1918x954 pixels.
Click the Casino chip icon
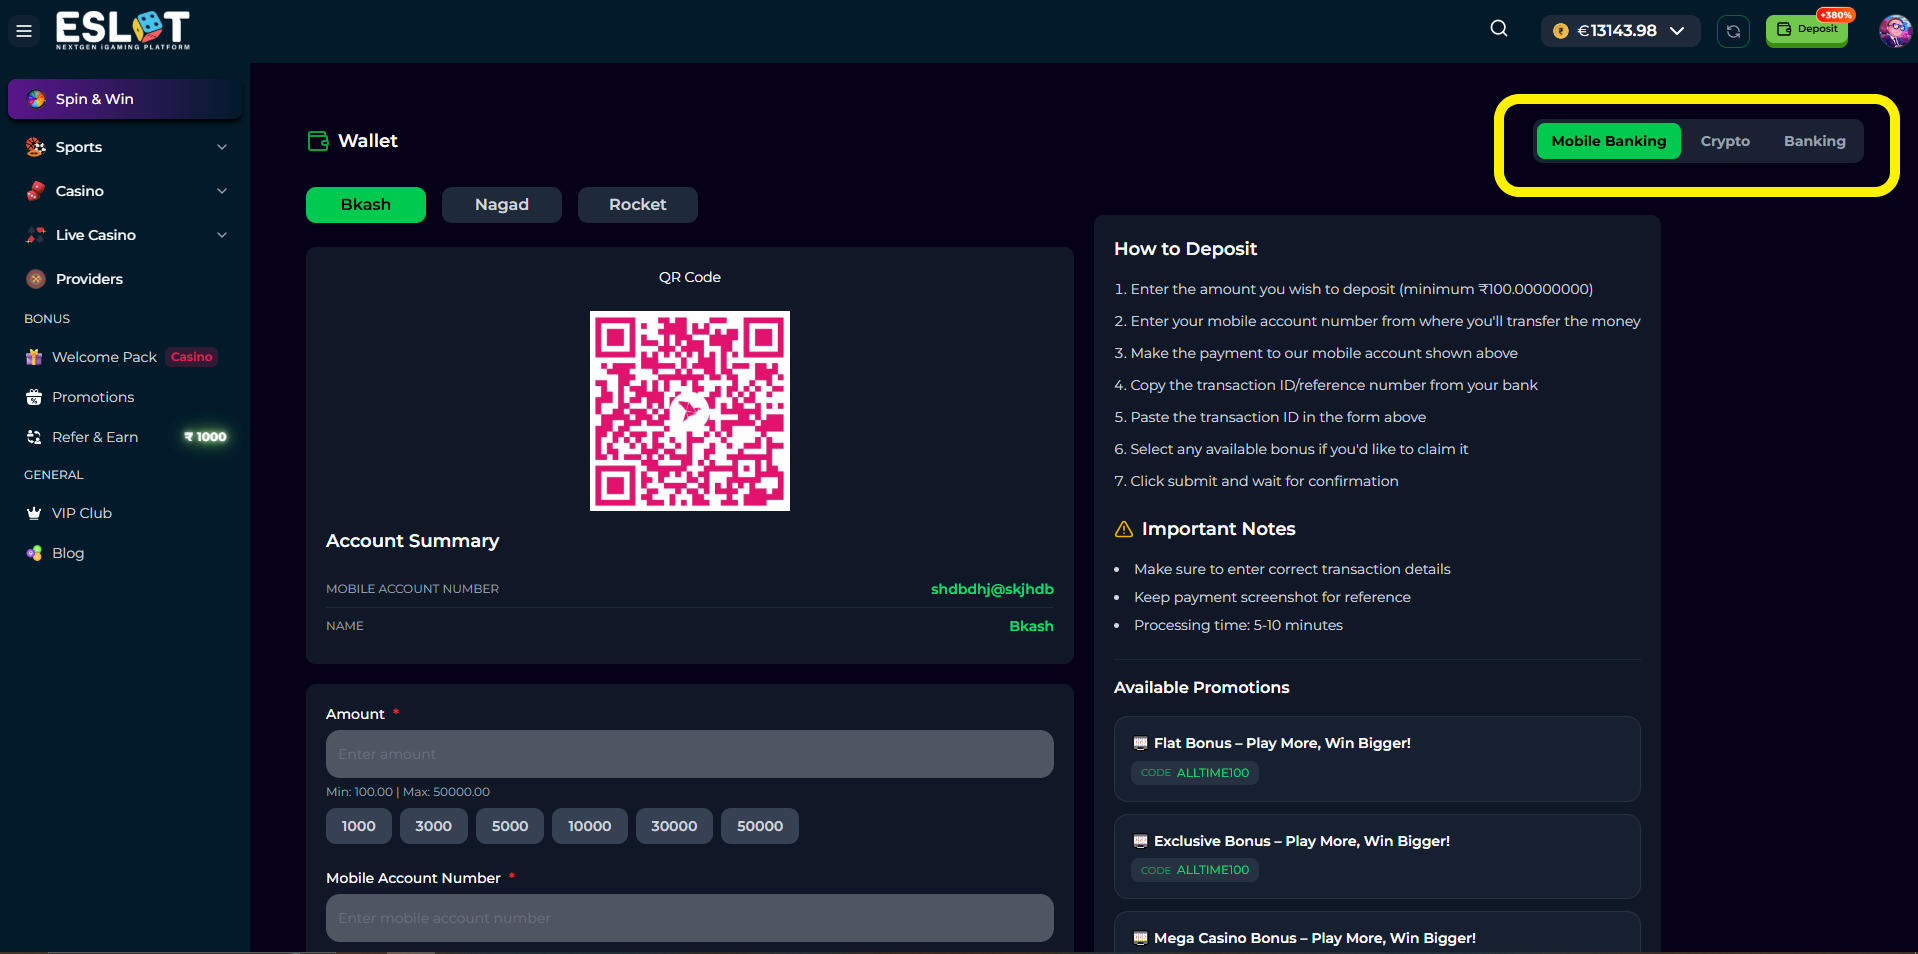(36, 191)
